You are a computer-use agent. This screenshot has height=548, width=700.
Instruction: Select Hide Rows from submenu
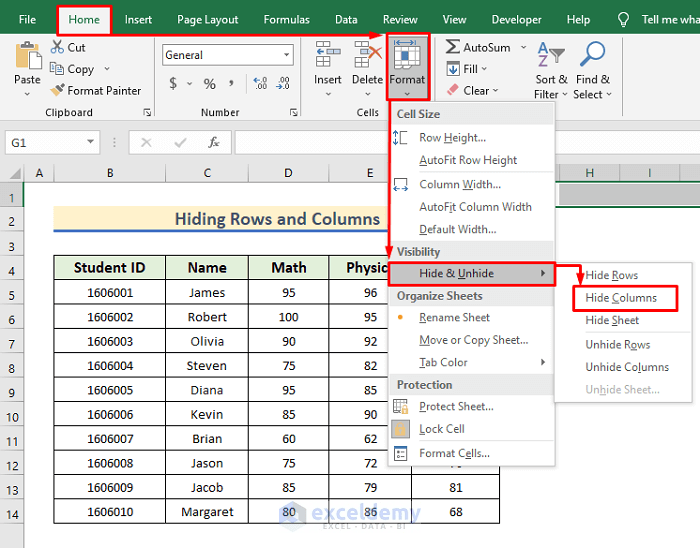coord(612,275)
